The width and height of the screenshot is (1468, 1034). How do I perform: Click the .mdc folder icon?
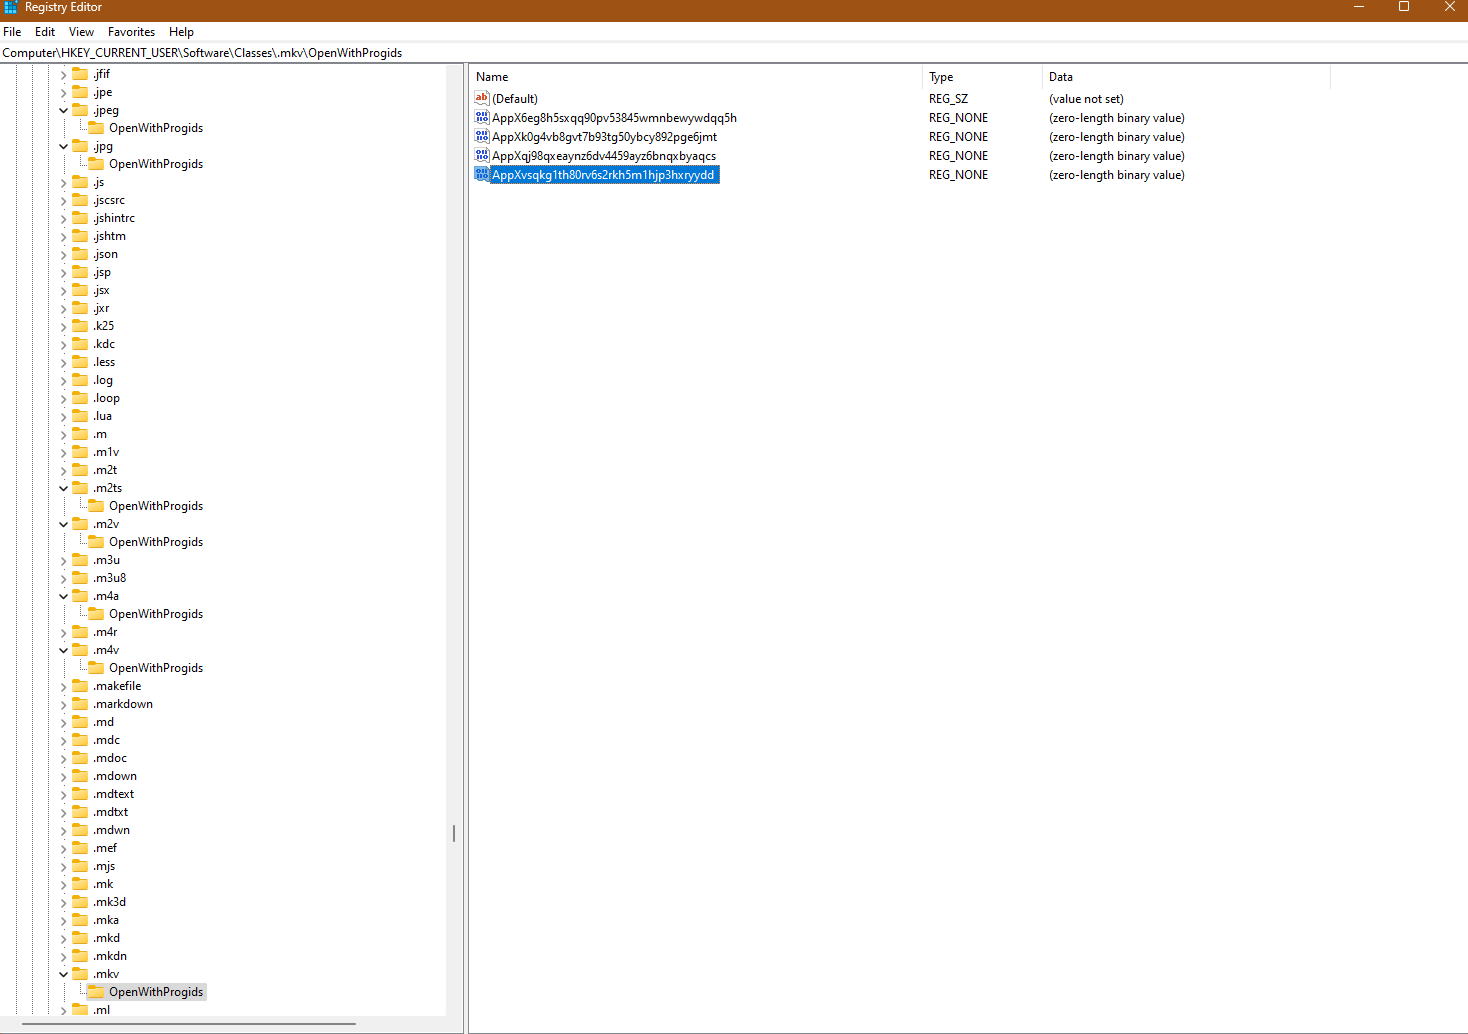(80, 740)
